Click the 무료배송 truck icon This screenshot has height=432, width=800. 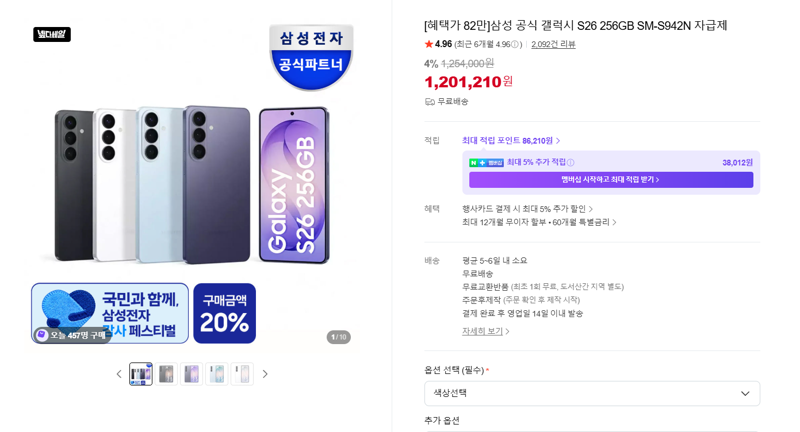pyautogui.click(x=430, y=102)
